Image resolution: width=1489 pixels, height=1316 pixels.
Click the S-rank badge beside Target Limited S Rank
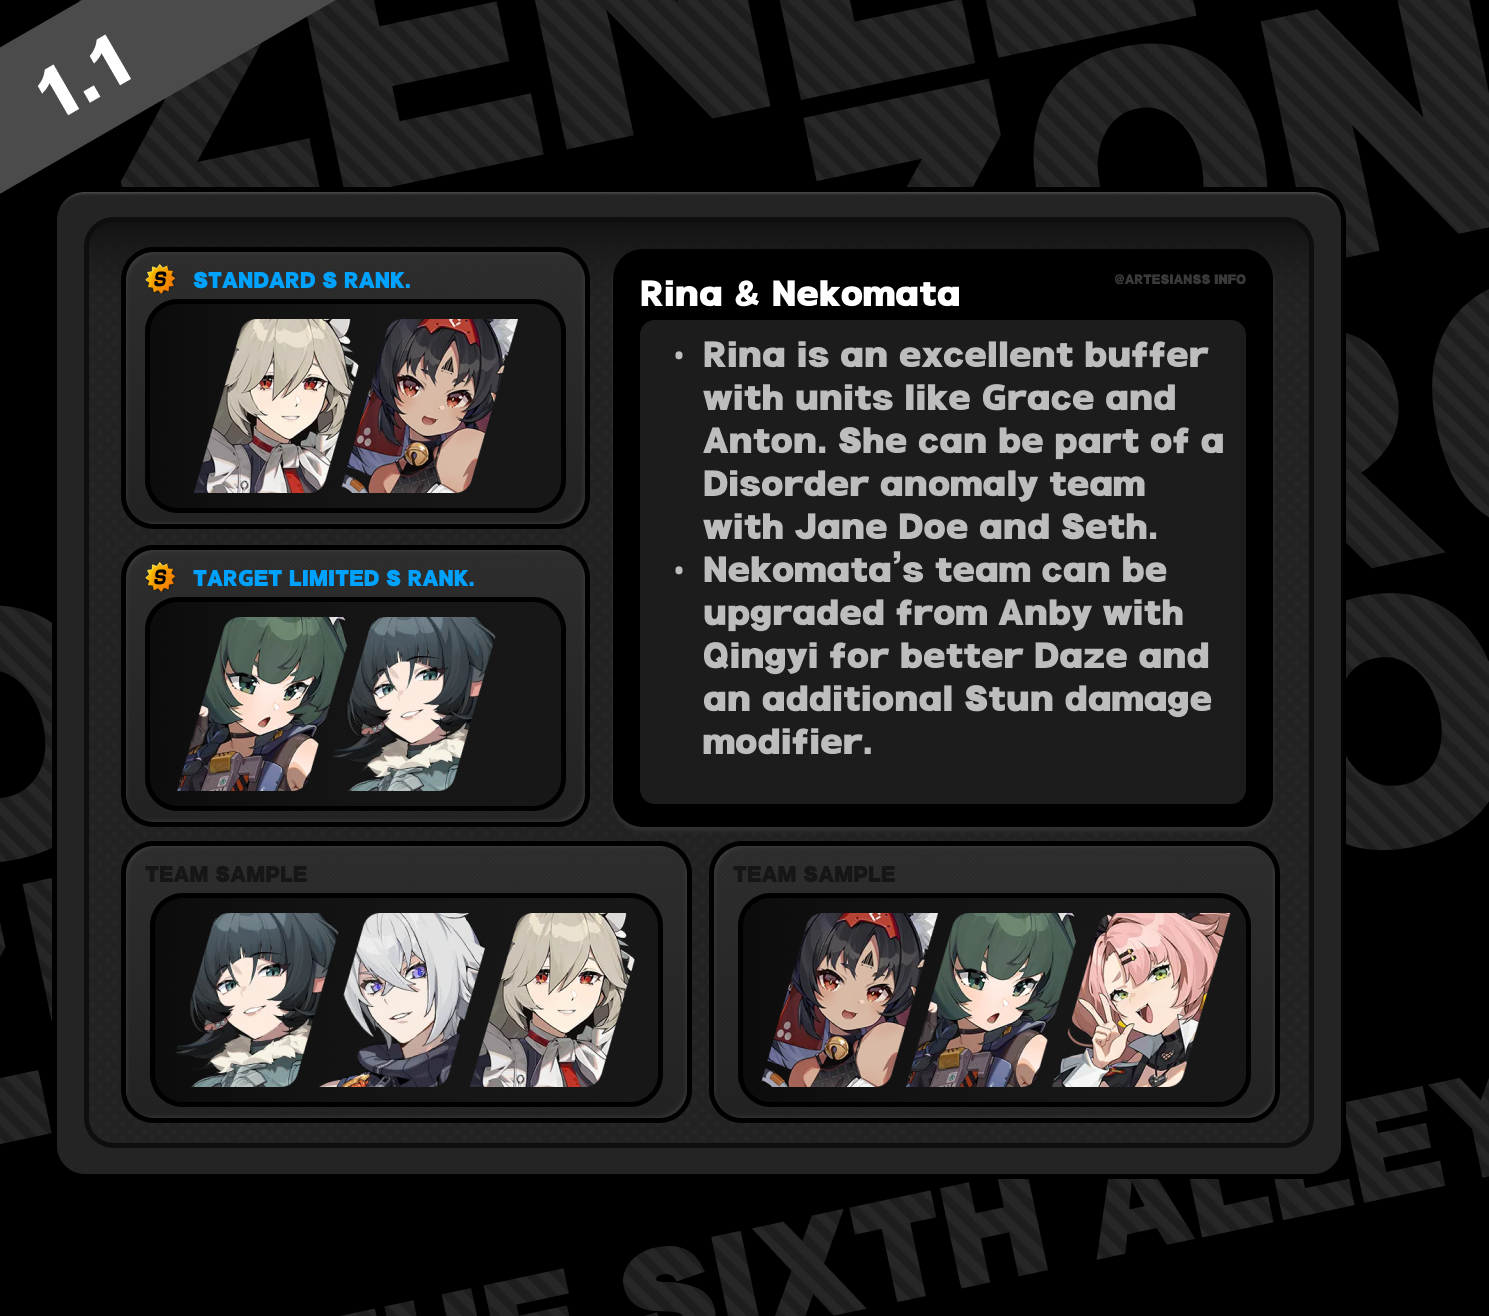coord(160,577)
